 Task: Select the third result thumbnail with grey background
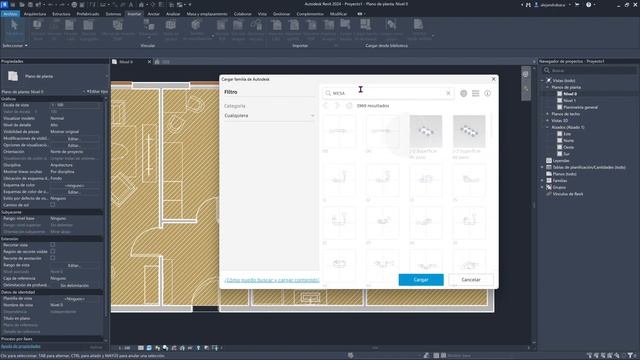click(x=426, y=131)
